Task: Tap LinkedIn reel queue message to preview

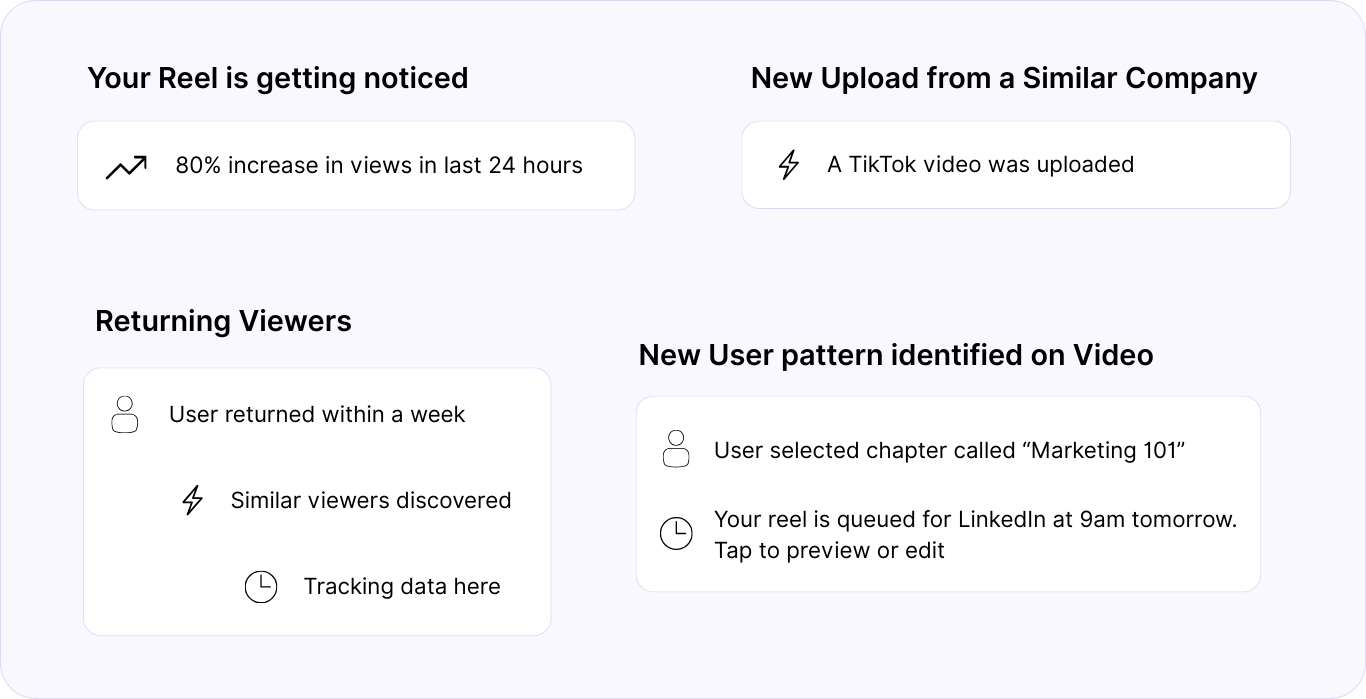Action: click(975, 534)
